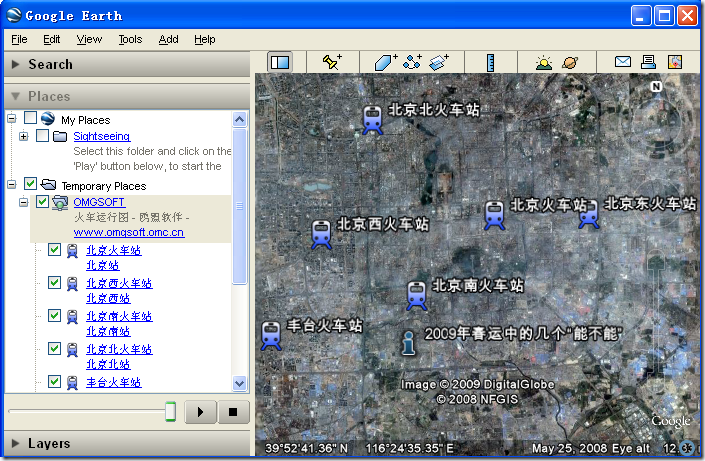This screenshot has height=461, width=705.
Task: Click the My Places globe icon
Action: click(x=48, y=119)
